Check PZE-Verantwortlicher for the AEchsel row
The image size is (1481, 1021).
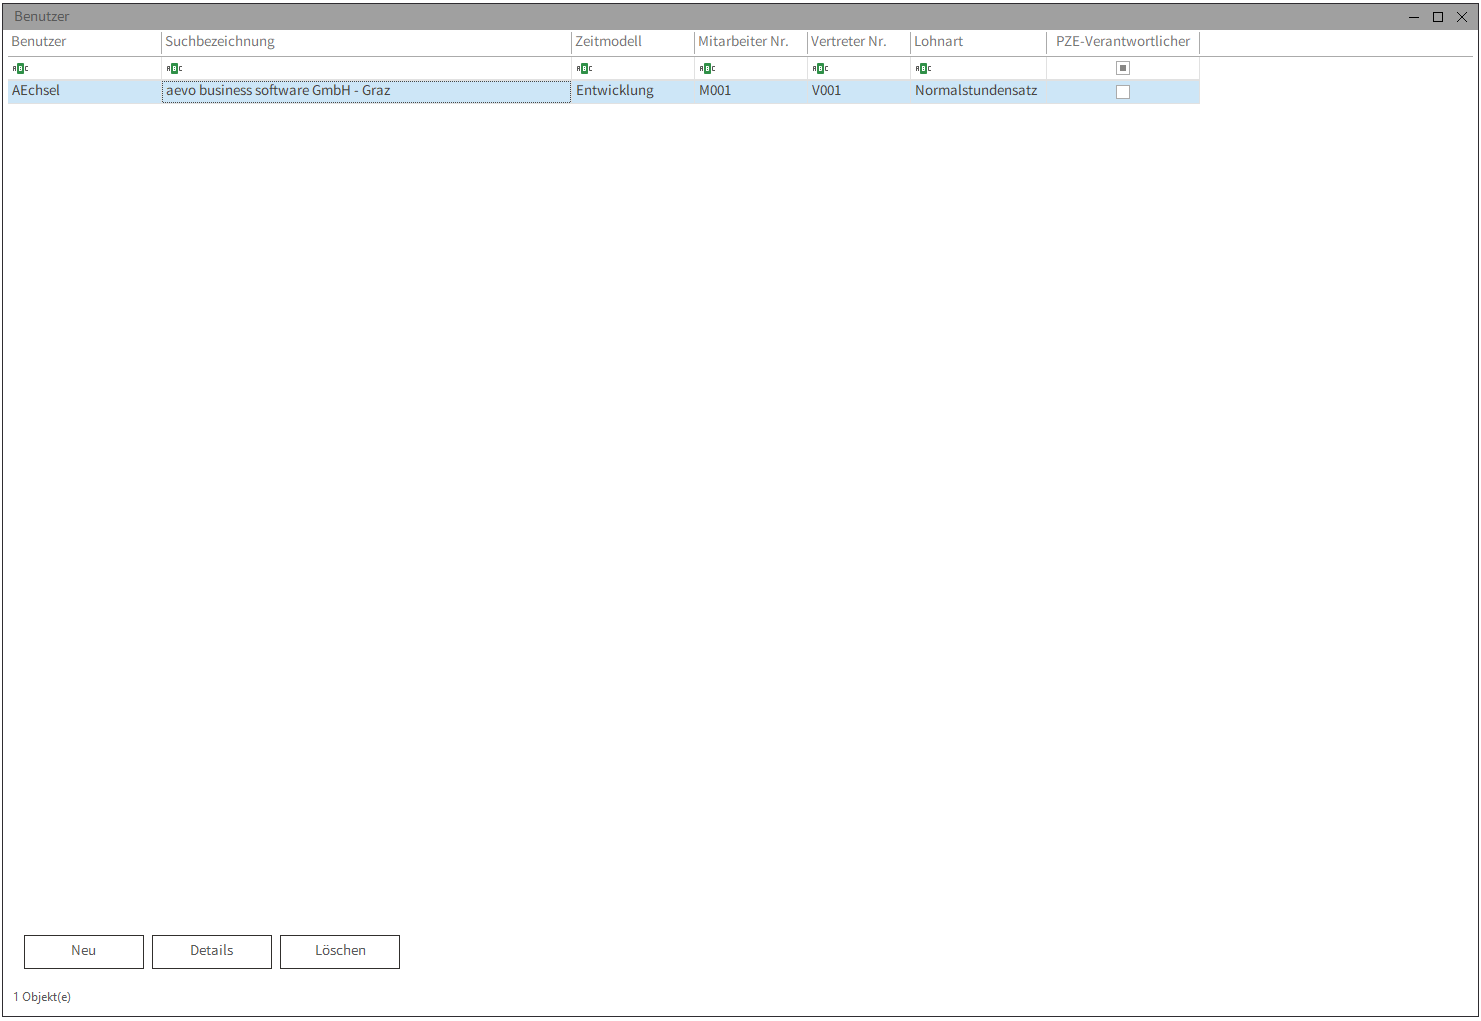pyautogui.click(x=1123, y=92)
